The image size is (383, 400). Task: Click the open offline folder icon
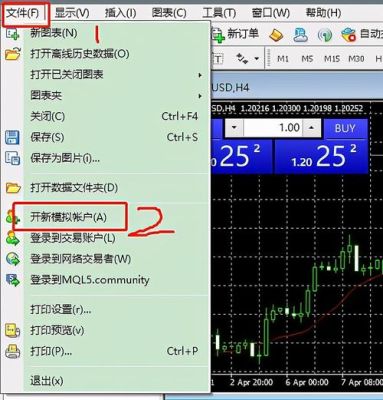point(13,54)
